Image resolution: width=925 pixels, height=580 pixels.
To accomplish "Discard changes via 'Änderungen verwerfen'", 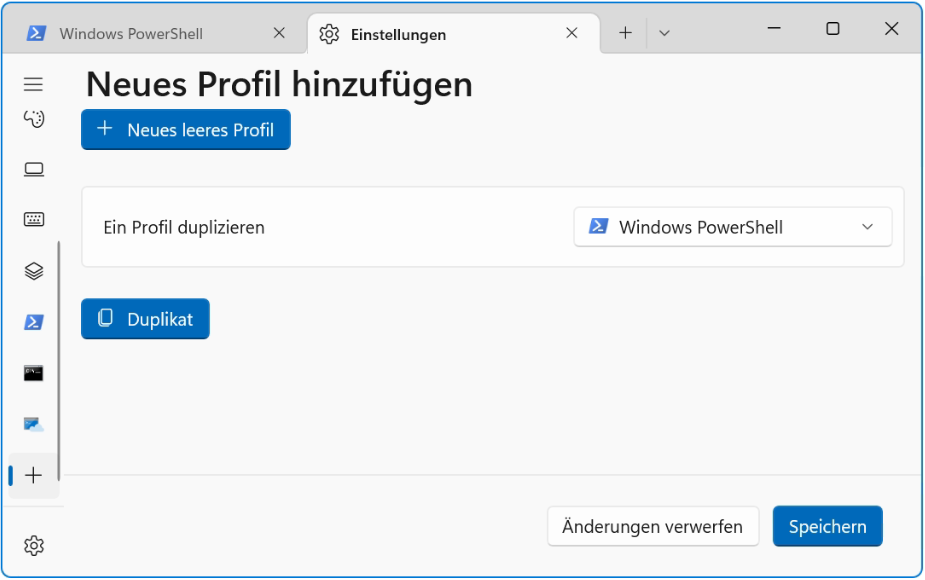I will pos(652,525).
